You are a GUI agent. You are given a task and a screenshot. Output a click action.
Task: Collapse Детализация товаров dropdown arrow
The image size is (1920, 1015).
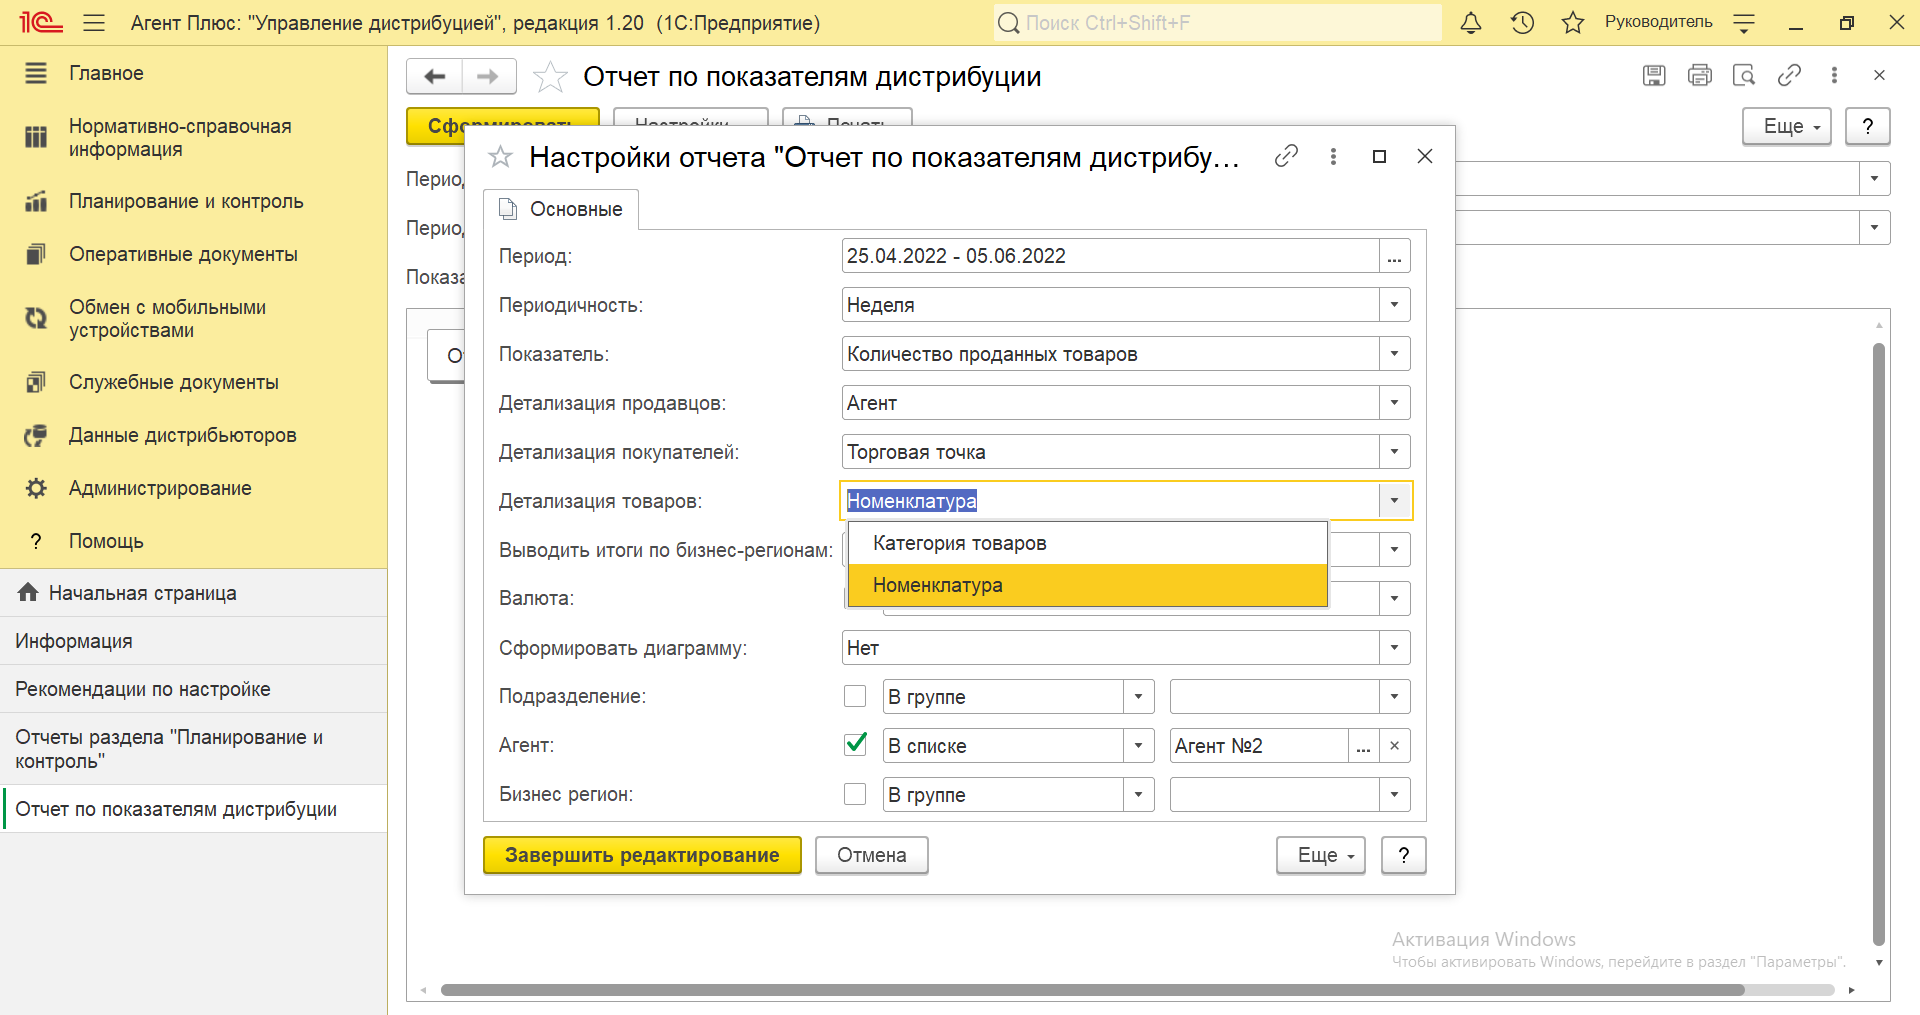coord(1394,500)
